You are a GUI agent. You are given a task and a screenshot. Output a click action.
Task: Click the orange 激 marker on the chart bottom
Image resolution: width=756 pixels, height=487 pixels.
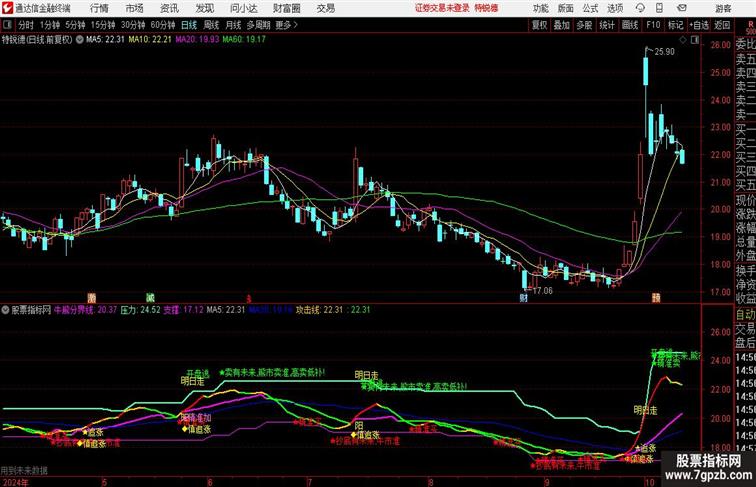point(92,298)
